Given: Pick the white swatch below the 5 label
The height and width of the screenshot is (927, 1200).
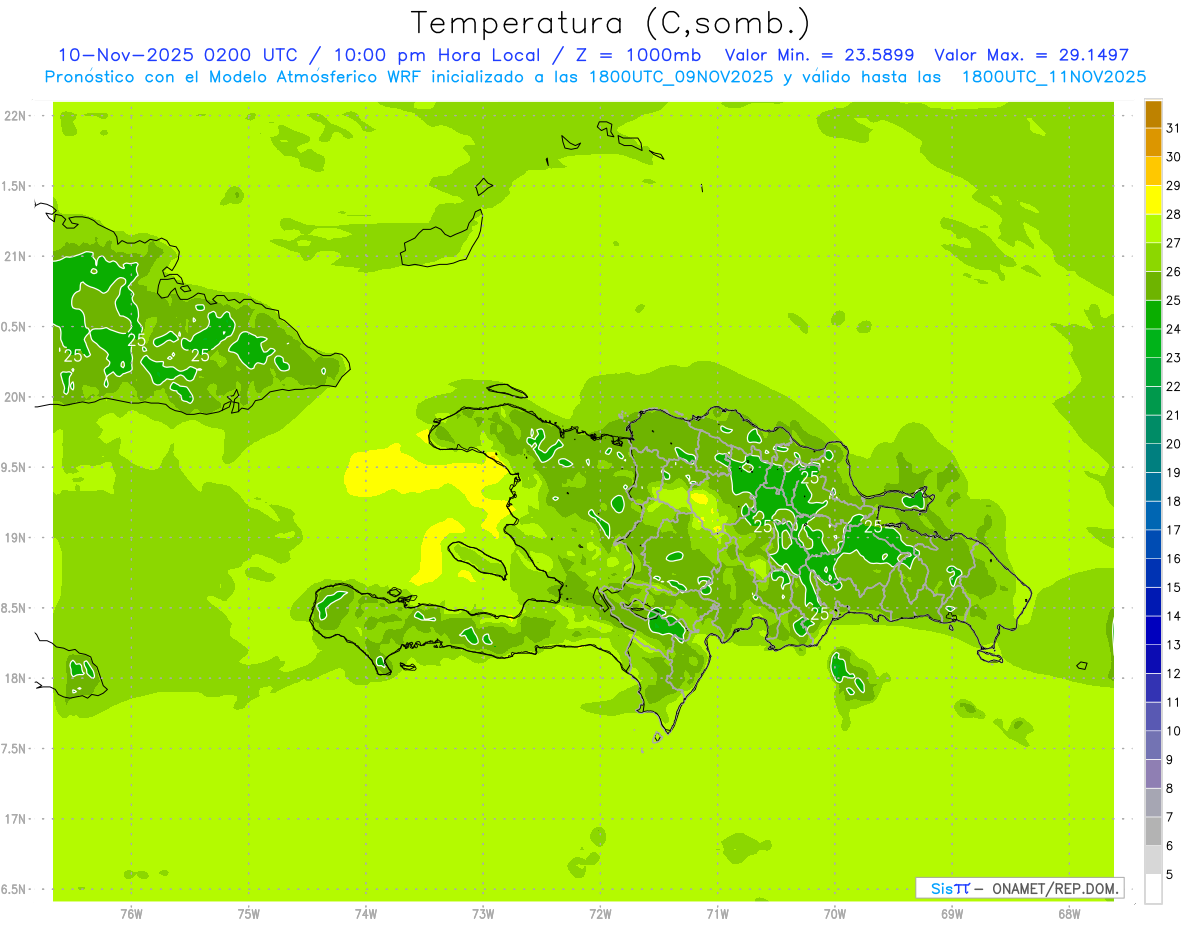Looking at the screenshot, I should (1153, 888).
